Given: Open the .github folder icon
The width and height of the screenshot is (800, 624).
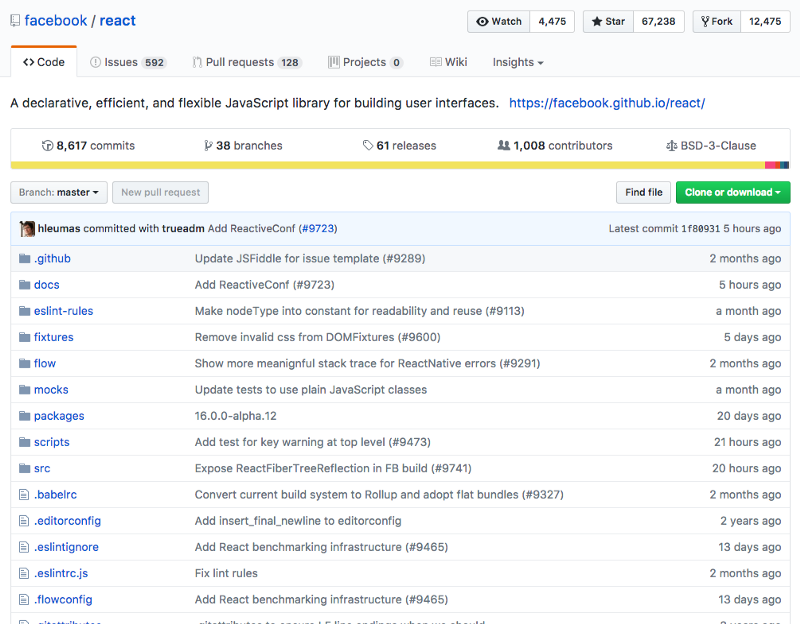Looking at the screenshot, I should [x=25, y=258].
